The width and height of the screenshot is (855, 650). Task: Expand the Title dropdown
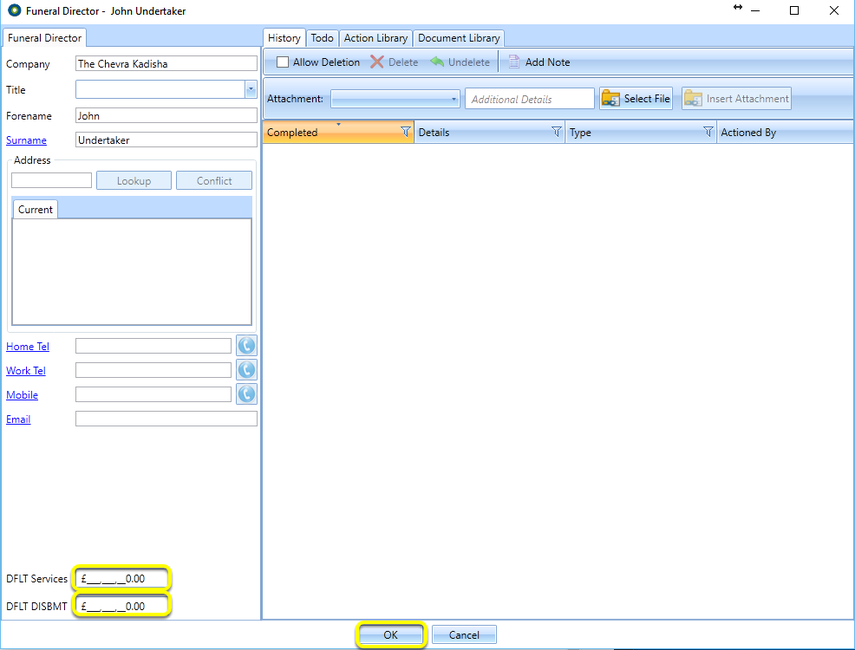(x=251, y=89)
